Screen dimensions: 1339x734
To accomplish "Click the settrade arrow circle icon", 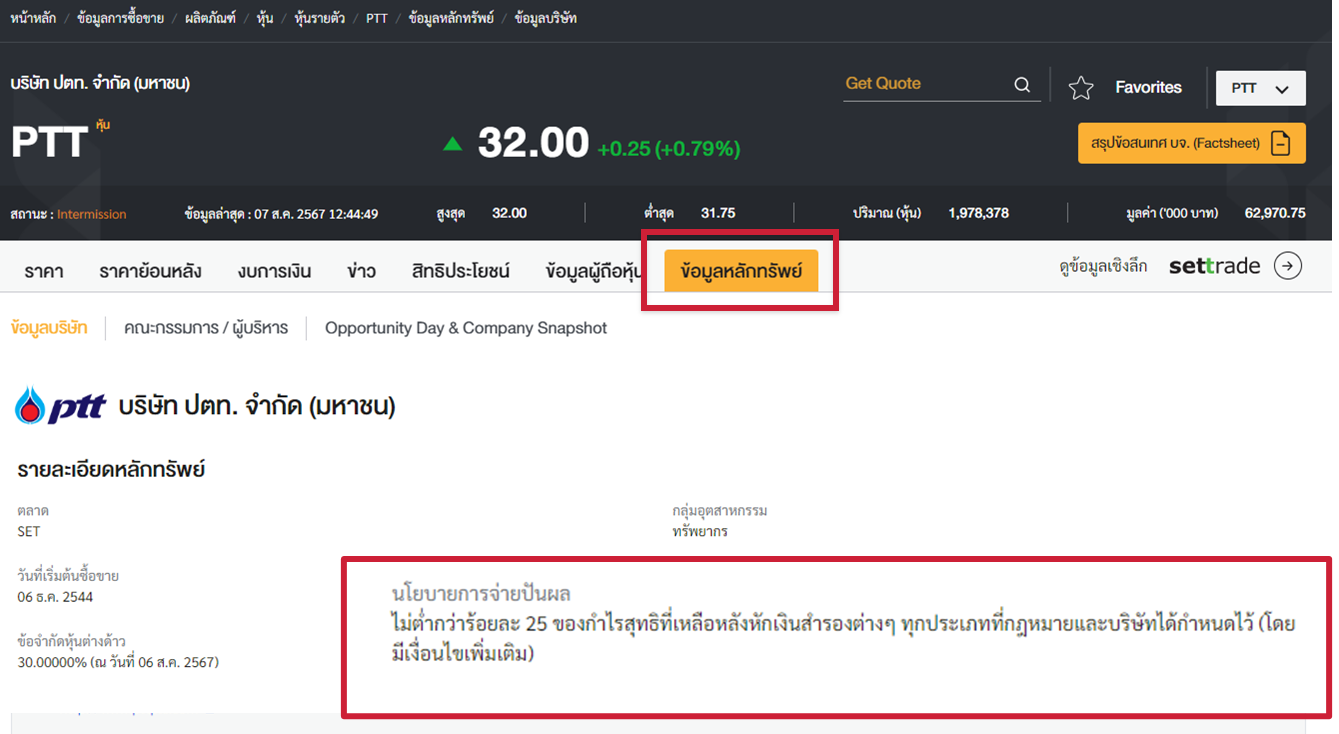I will pos(1288,266).
